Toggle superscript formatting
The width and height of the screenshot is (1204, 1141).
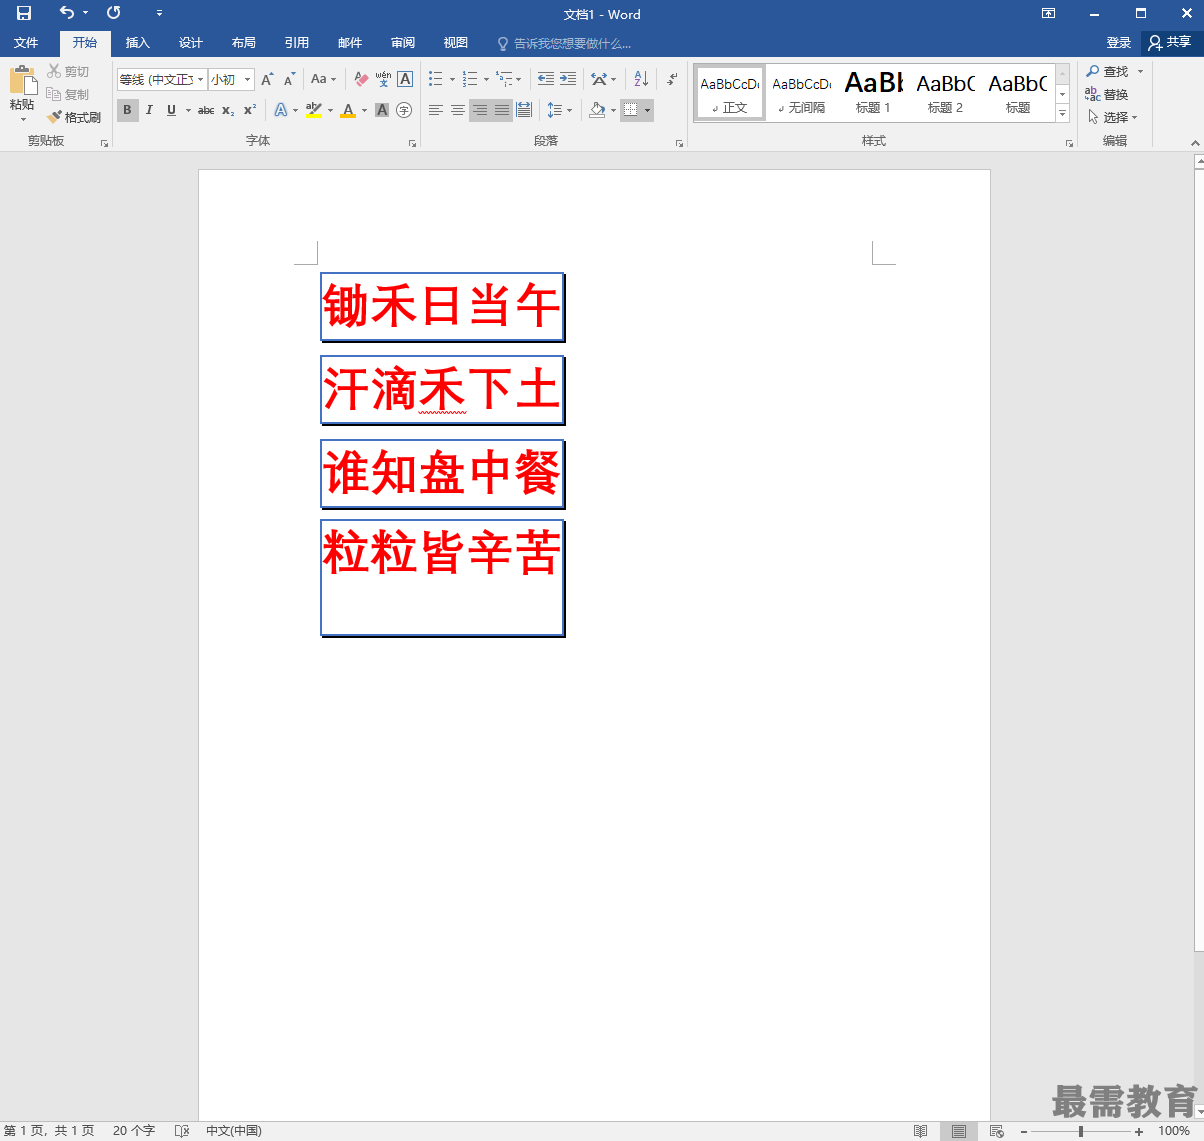point(250,110)
